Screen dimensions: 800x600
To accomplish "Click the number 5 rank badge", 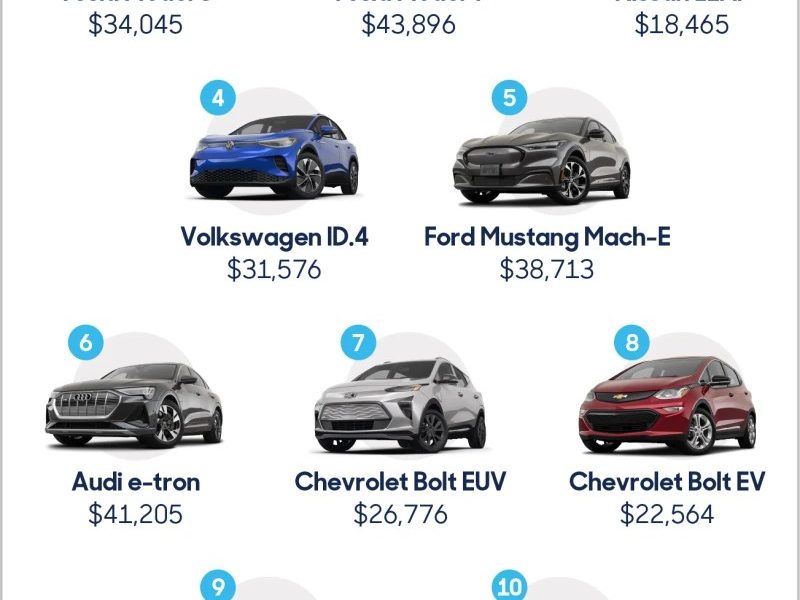I will pos(509,97).
